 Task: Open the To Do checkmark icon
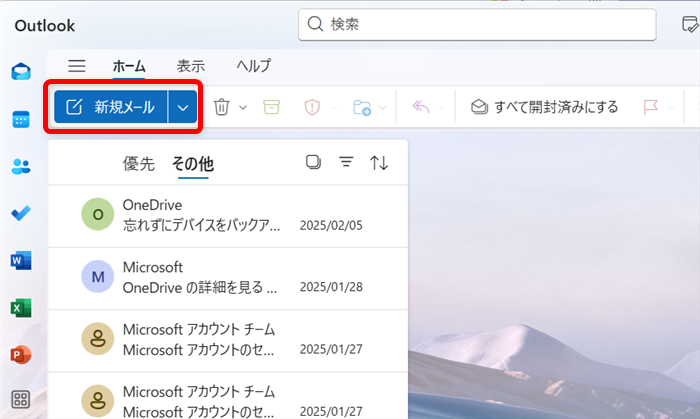[21, 214]
